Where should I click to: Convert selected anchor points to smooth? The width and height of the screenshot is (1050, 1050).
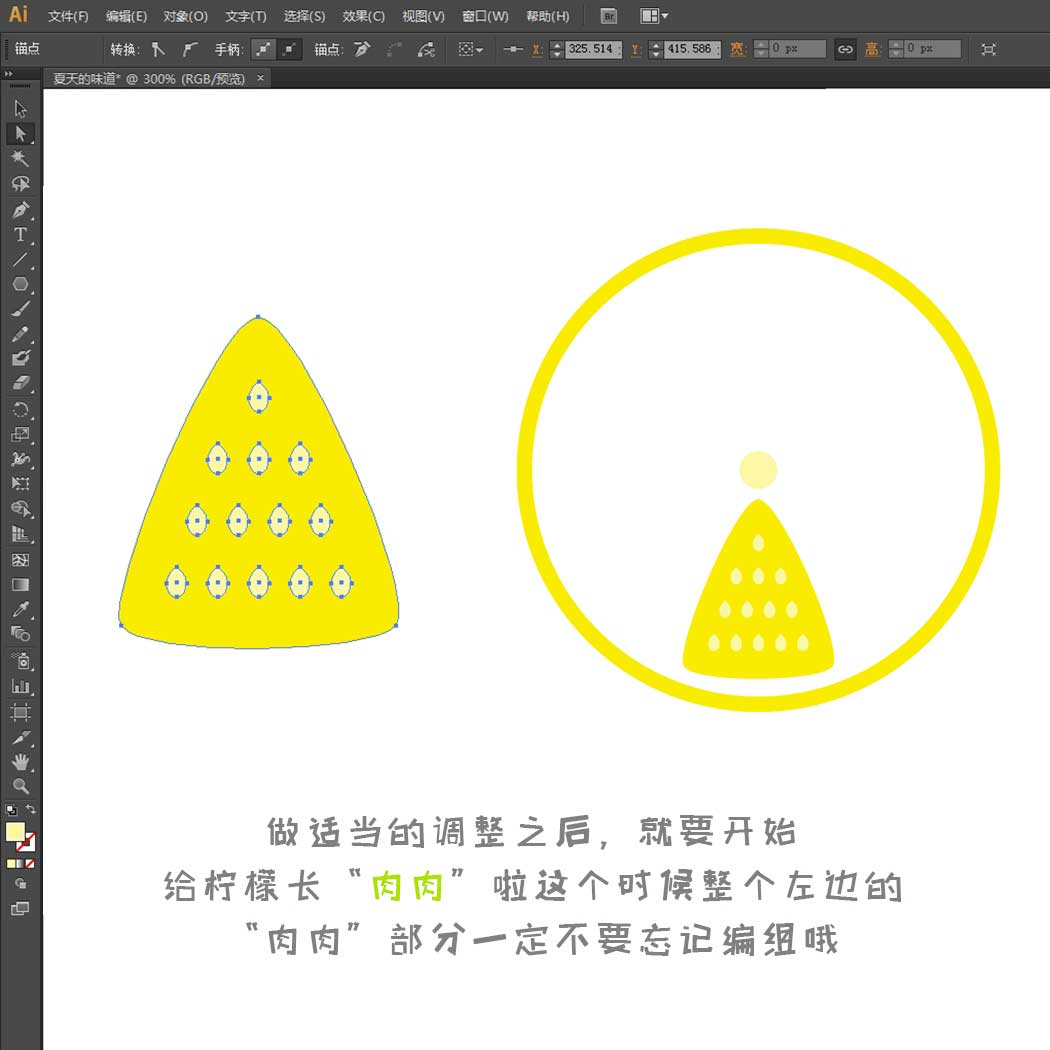coord(190,50)
